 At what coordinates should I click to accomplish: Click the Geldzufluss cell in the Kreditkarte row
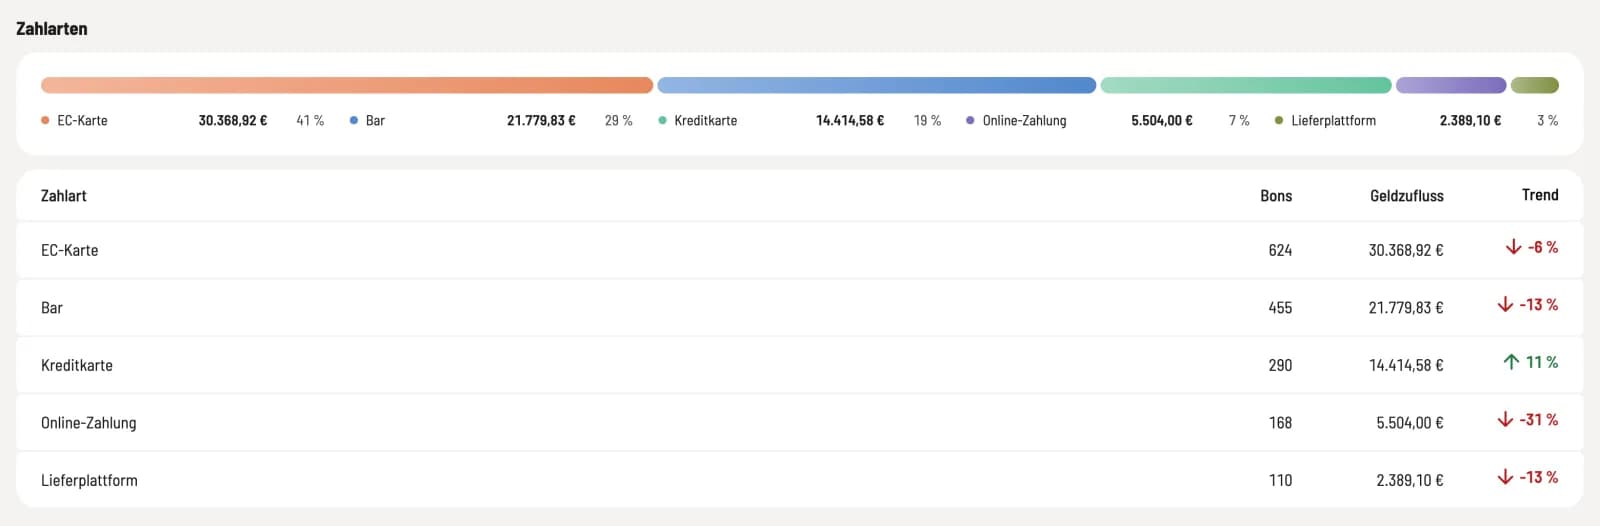(x=1406, y=365)
